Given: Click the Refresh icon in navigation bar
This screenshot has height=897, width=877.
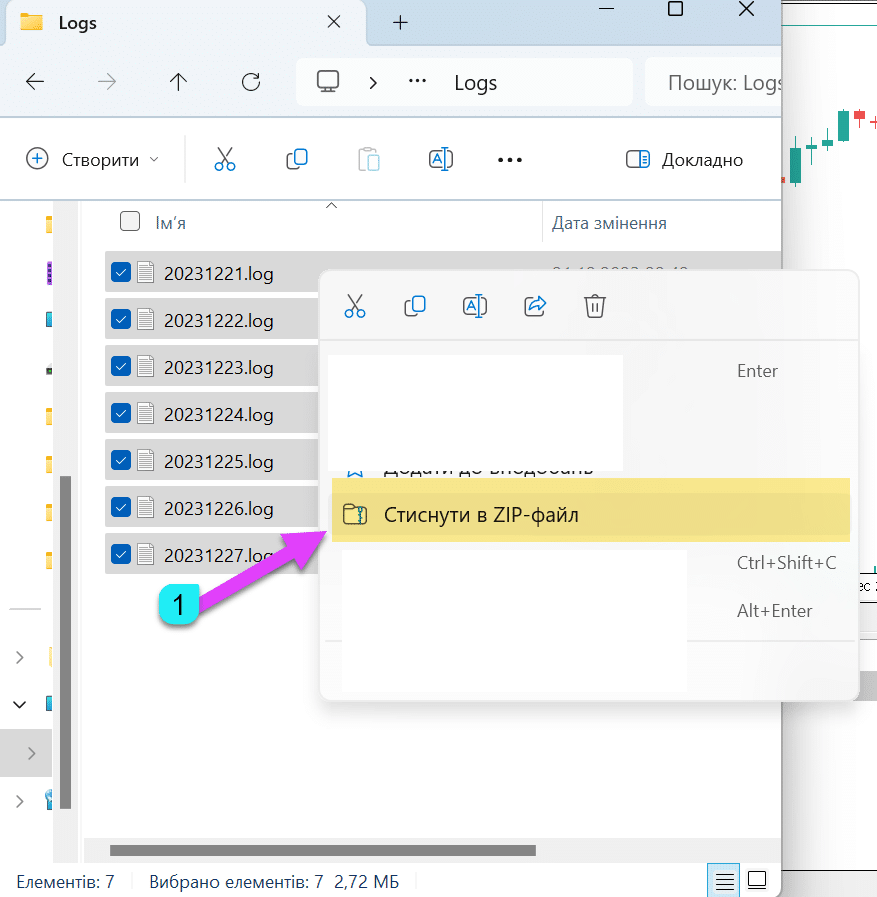Looking at the screenshot, I should pyautogui.click(x=251, y=82).
